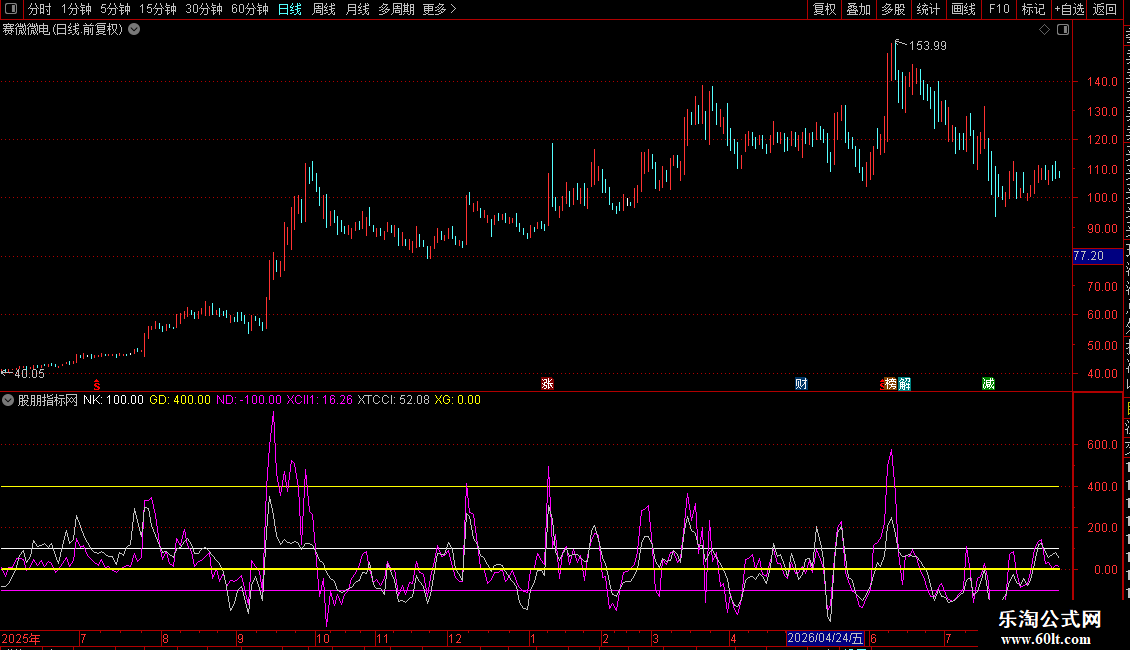Click the NK: 100.00 indicator value

[113, 400]
